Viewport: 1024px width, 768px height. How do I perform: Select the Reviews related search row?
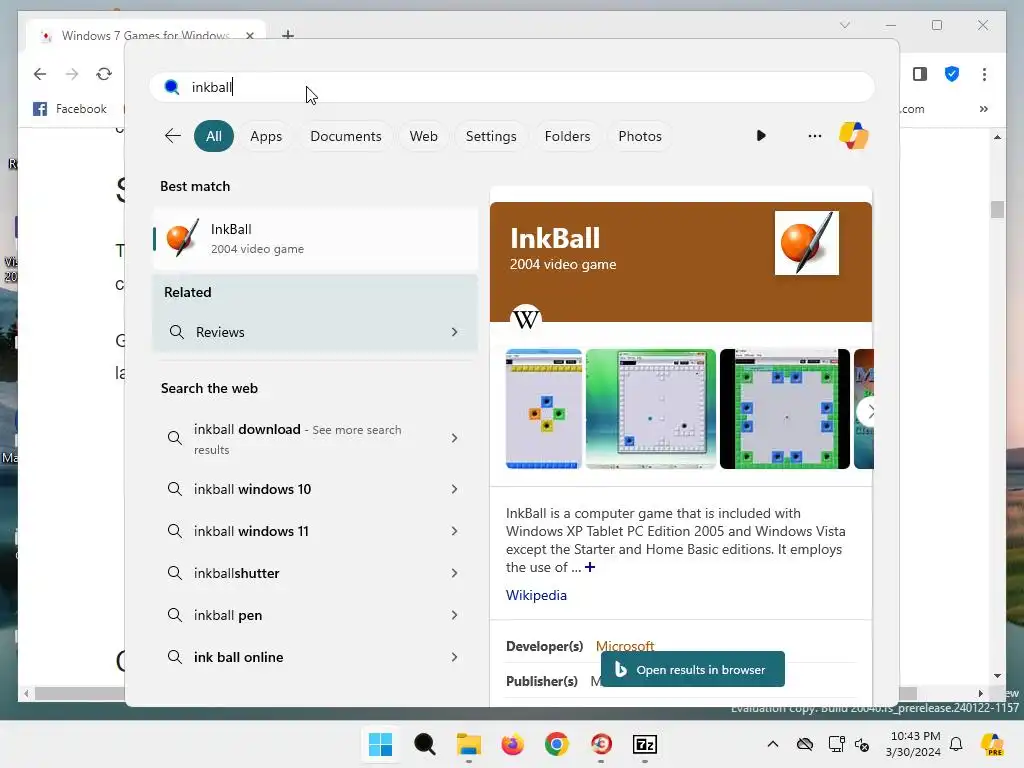315,332
